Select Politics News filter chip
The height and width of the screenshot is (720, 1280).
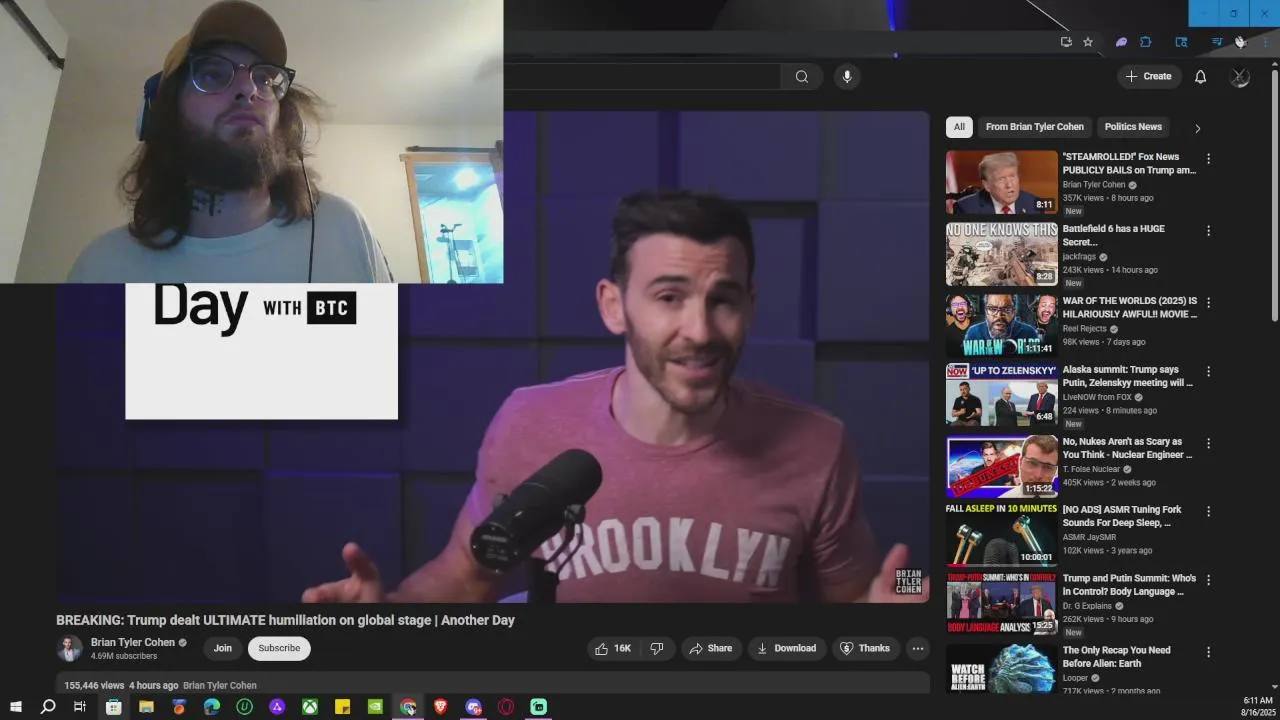(x=1133, y=127)
